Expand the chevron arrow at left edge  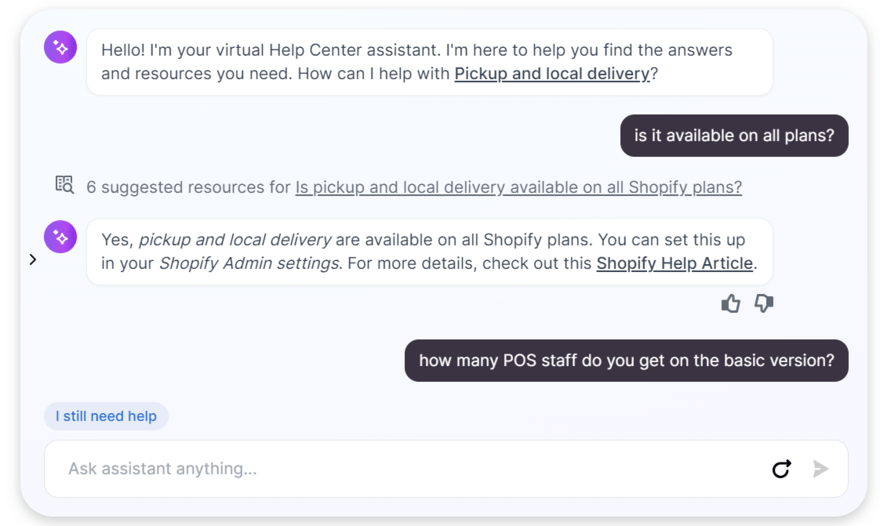(x=33, y=260)
